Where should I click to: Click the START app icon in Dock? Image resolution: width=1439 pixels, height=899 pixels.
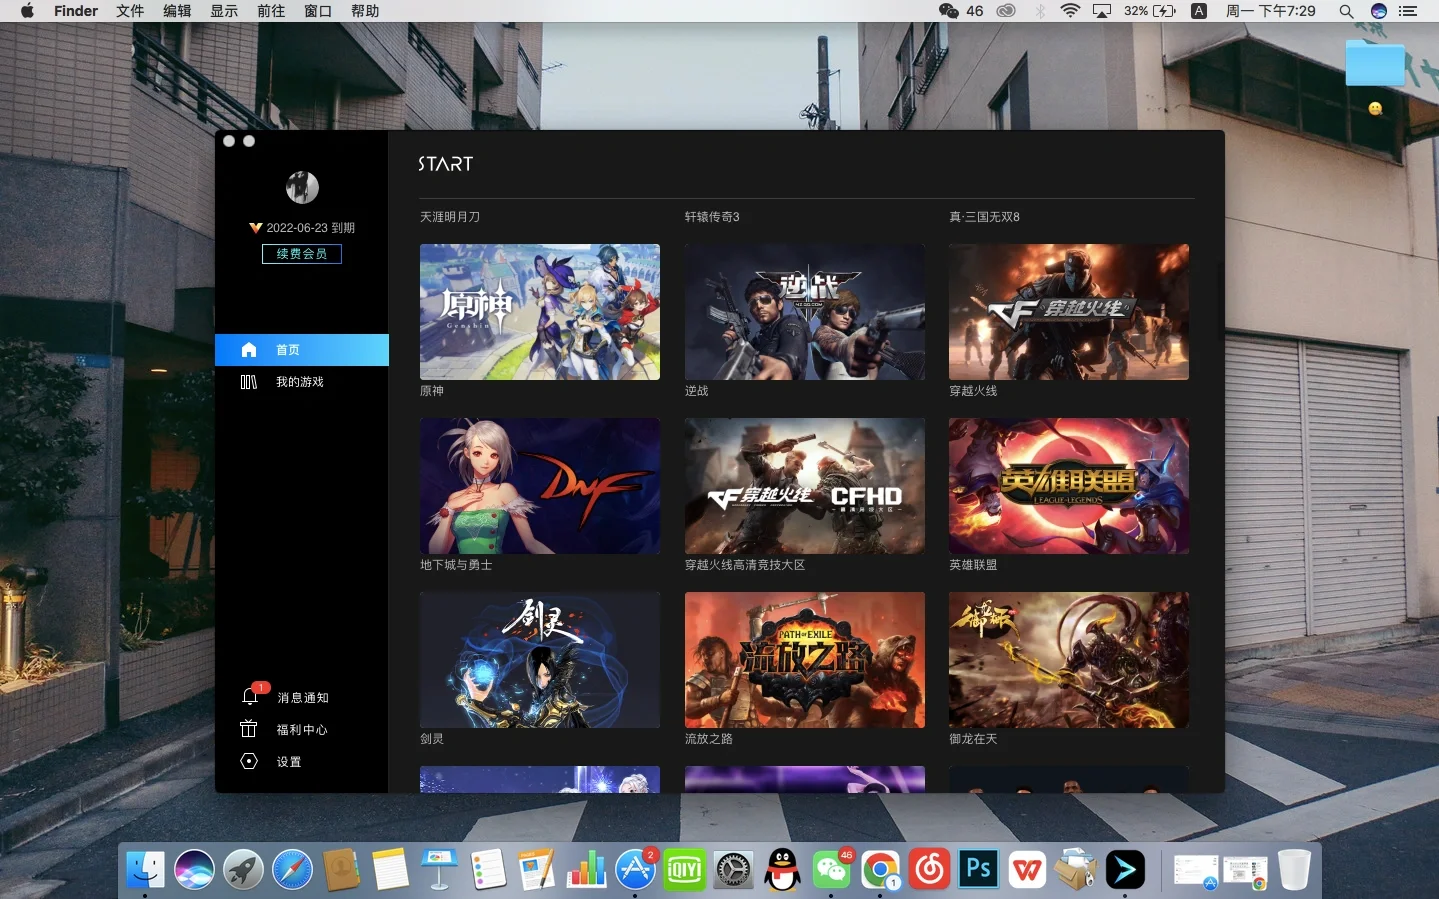pos(1125,870)
